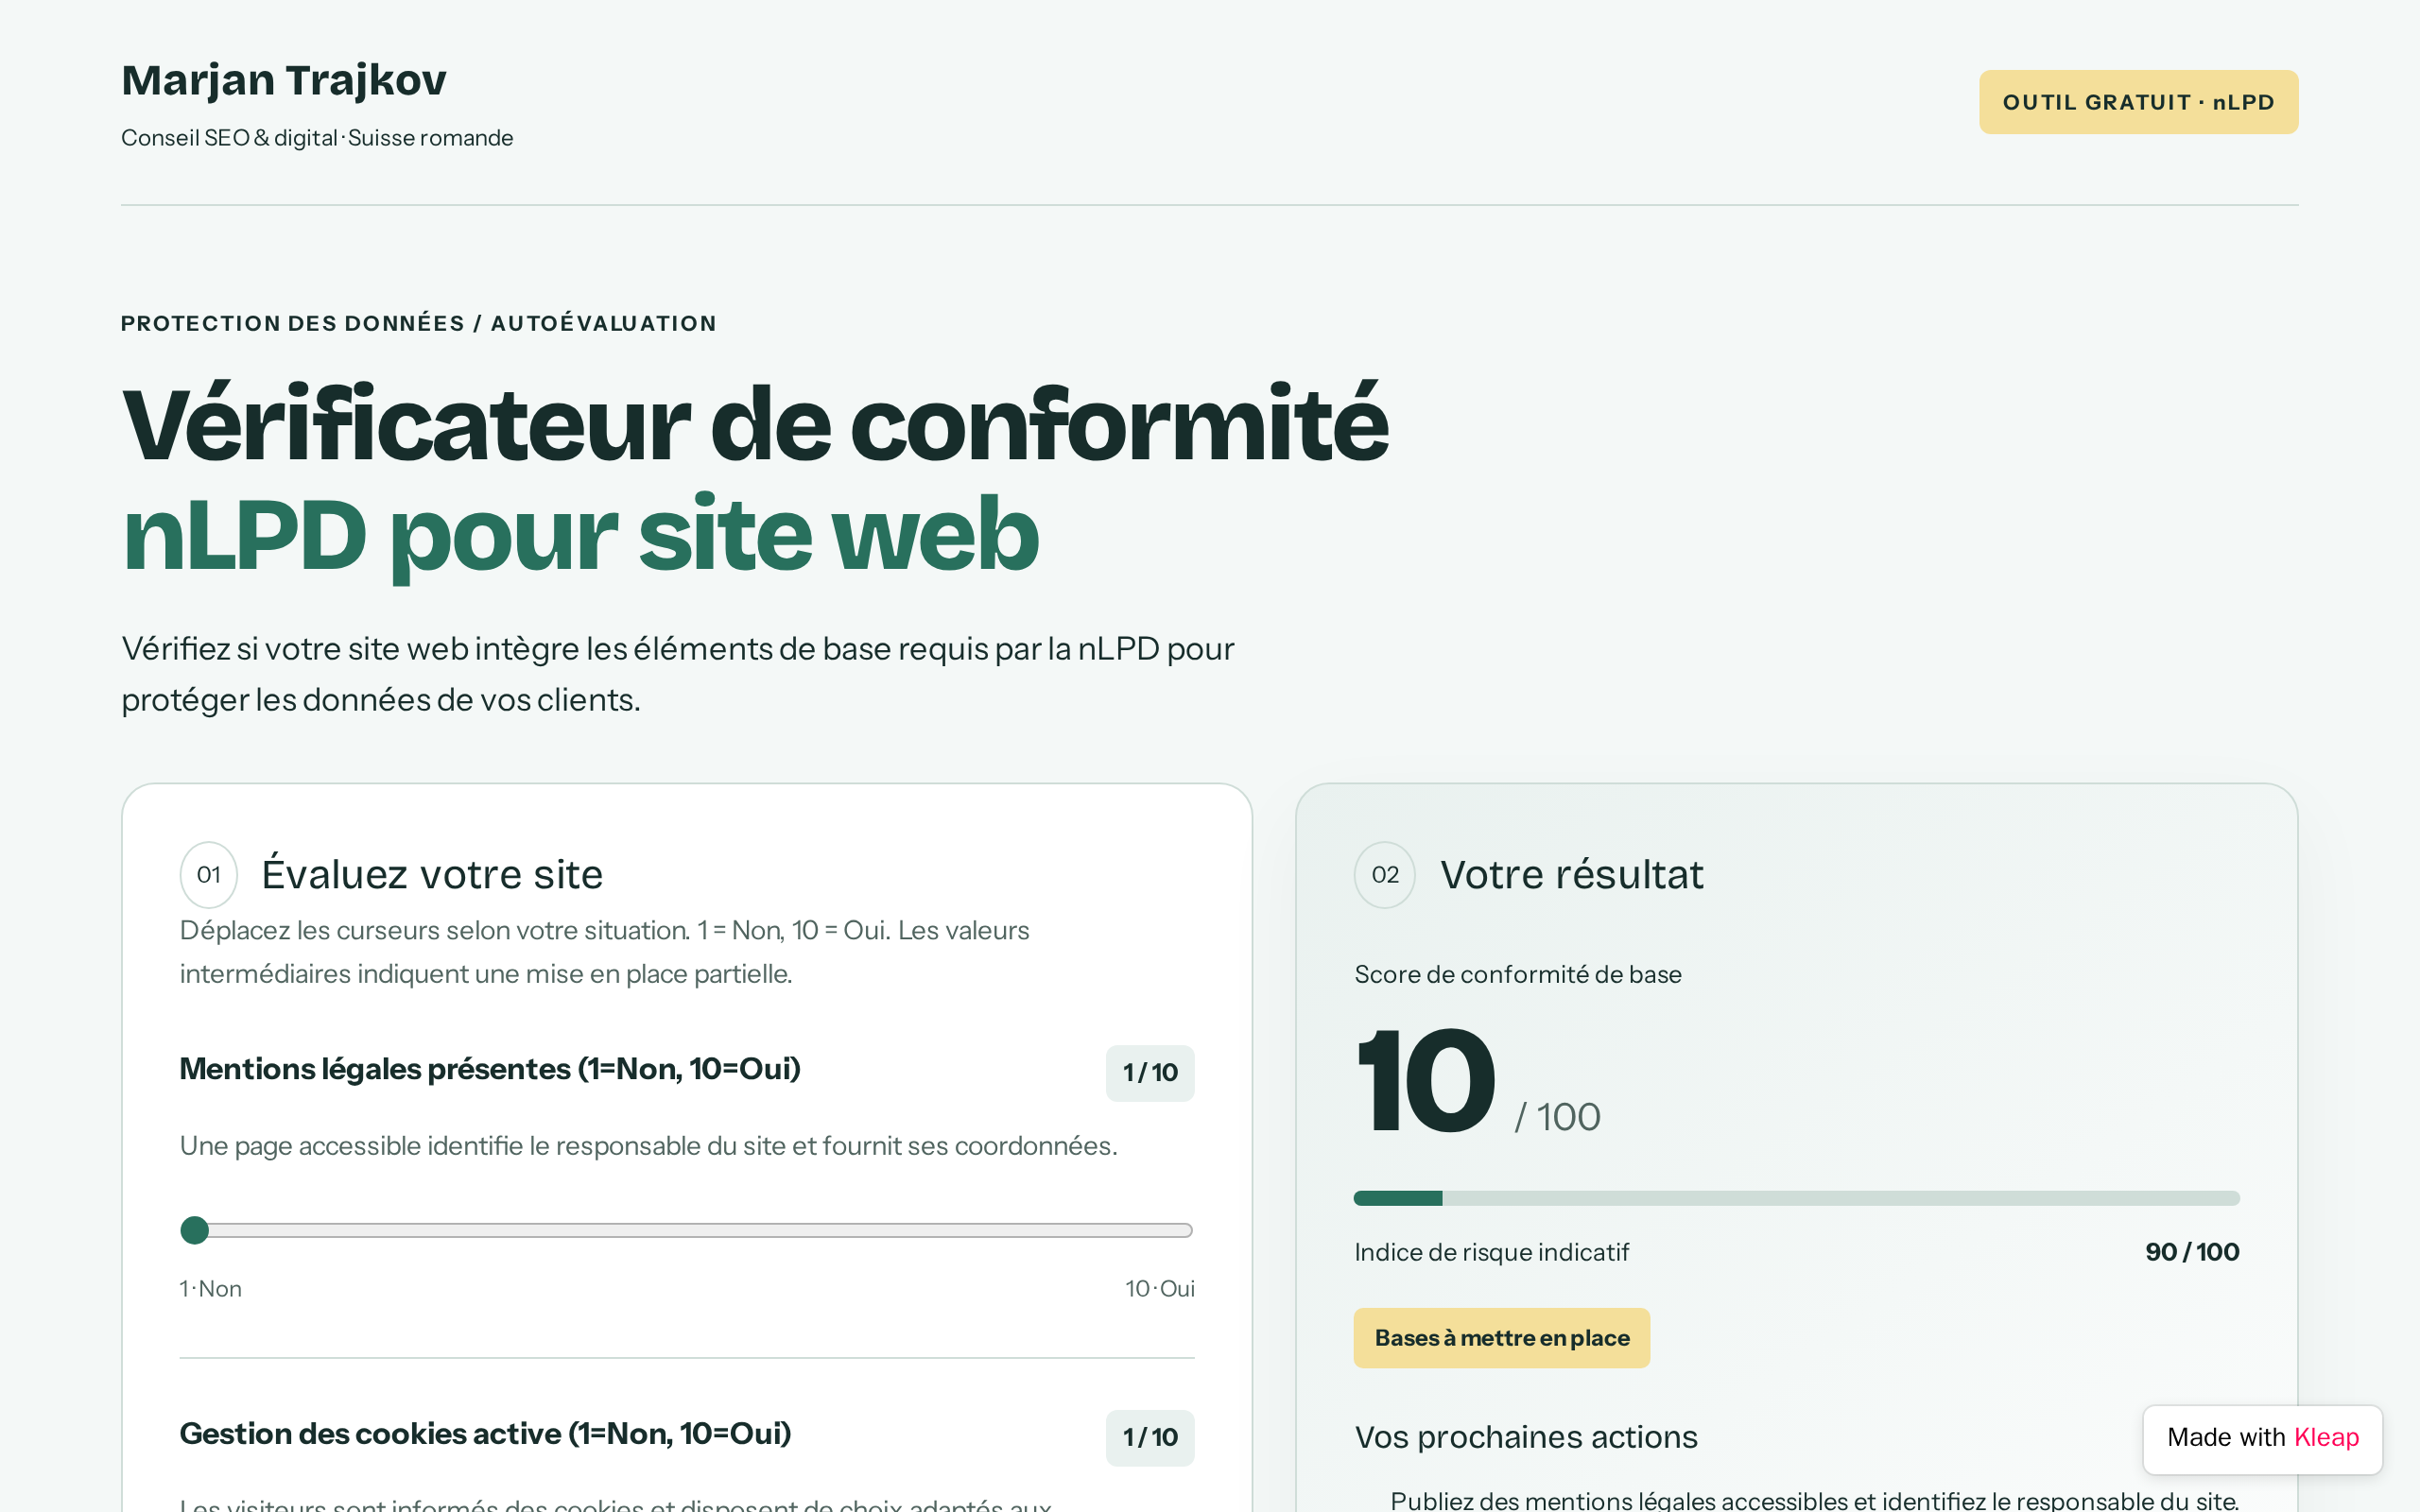Screen dimensions: 2420x1512
Task: Click the 1 · Non slider start label
Action: 211,1289
